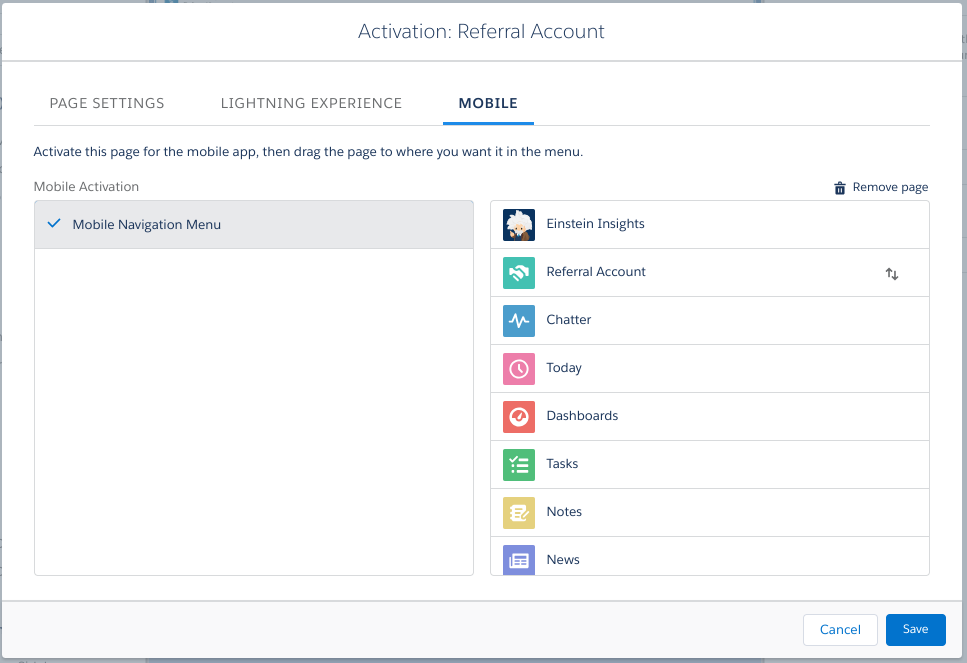Click the Notes notepad icon

coord(518,512)
